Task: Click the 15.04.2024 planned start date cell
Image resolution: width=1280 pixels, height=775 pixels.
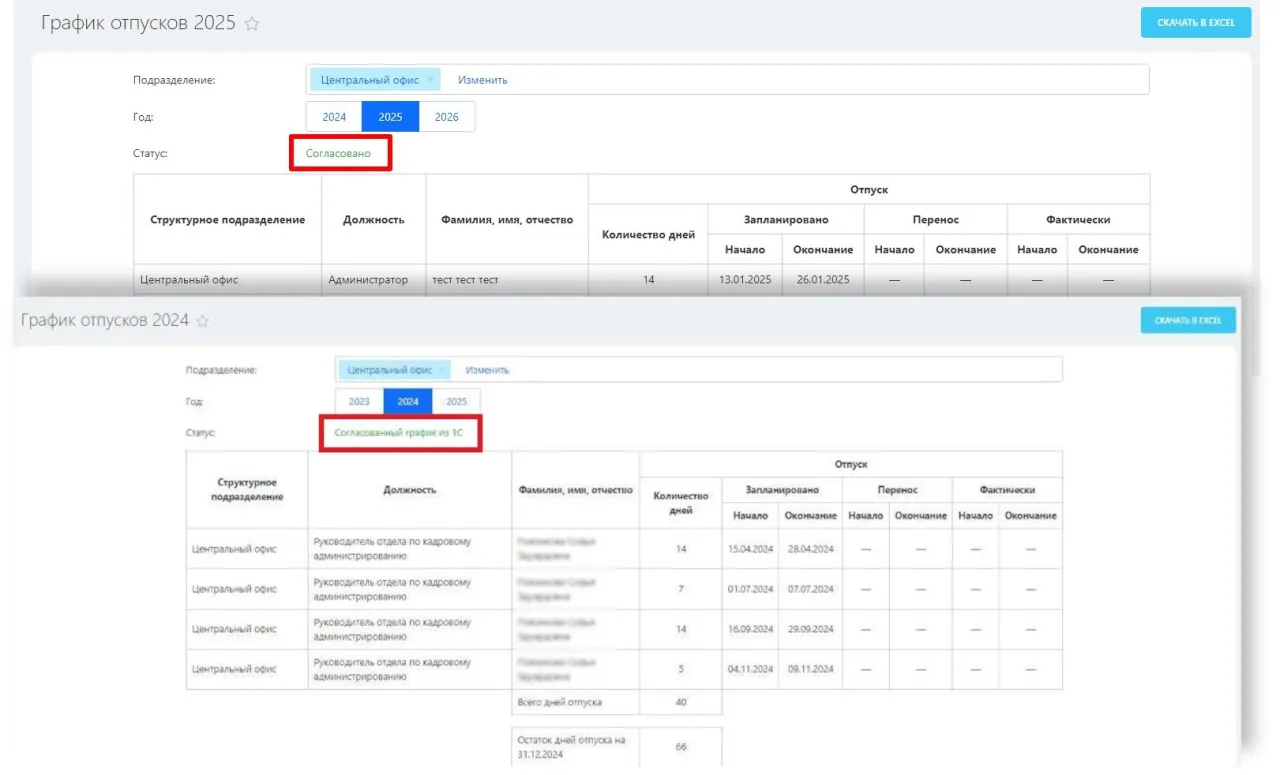Action: (750, 549)
